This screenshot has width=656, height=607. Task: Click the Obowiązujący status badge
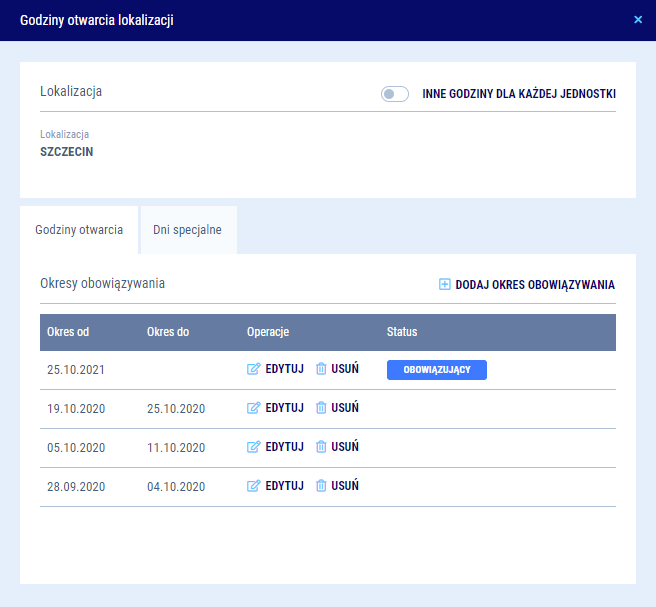[436, 369]
